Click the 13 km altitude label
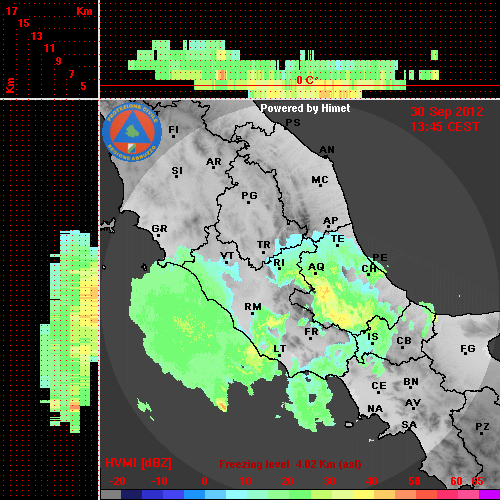 coord(37,36)
